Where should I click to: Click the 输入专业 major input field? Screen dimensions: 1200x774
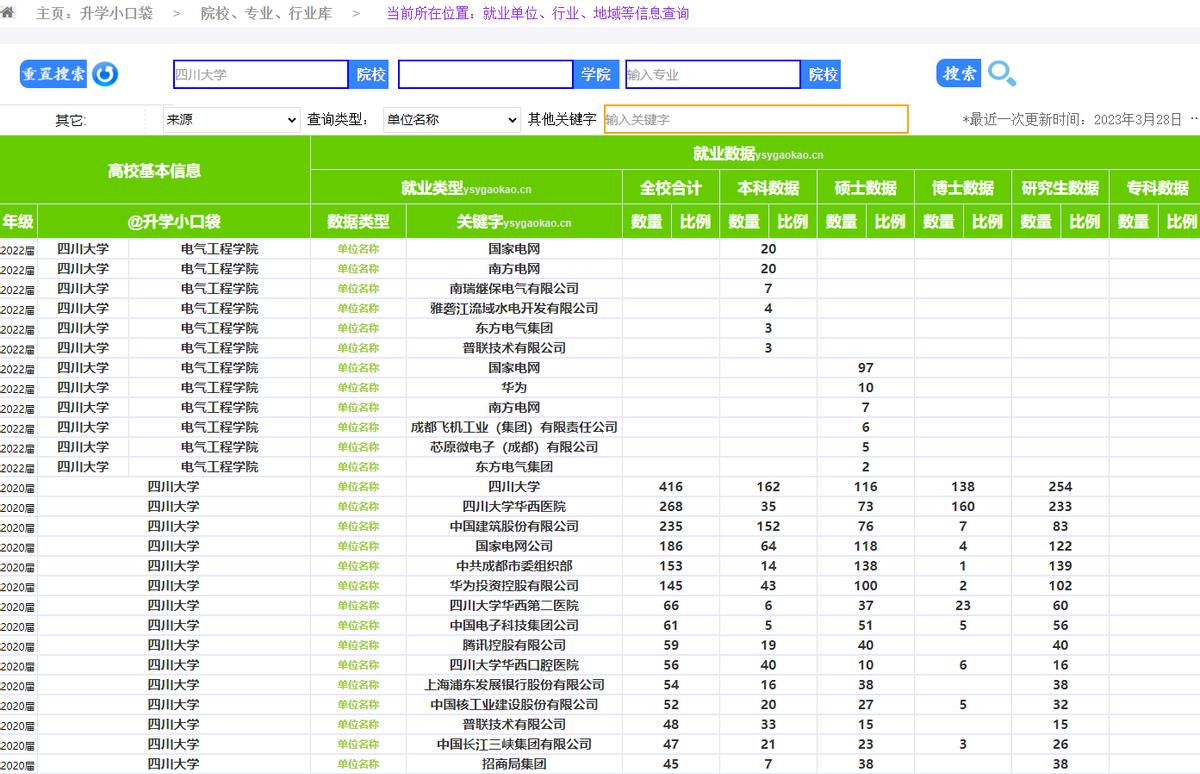[713, 74]
